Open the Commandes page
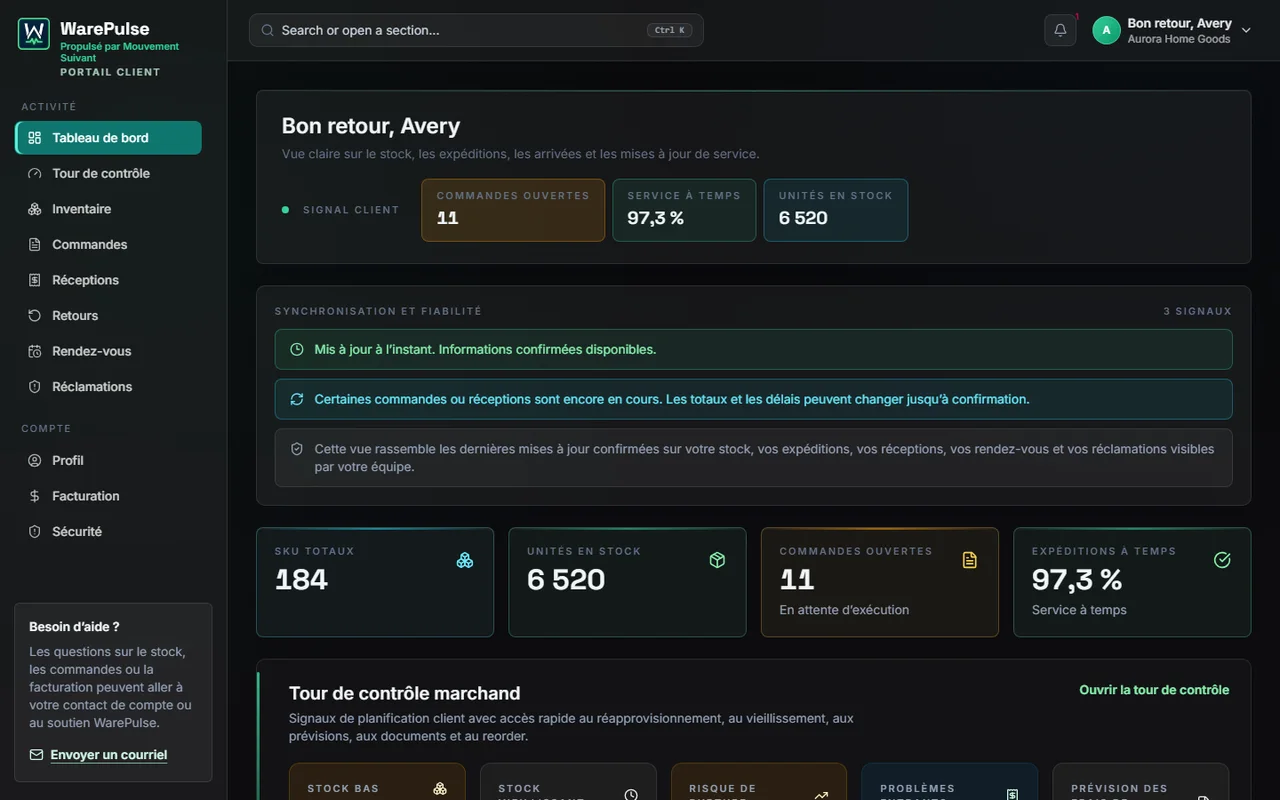This screenshot has height=800, width=1280. 108,244
